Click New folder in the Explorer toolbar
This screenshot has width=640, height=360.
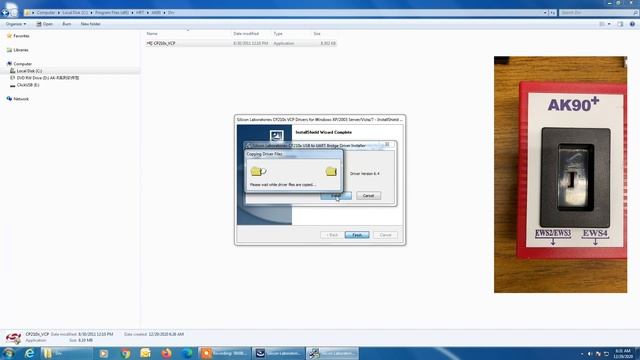click(x=90, y=24)
